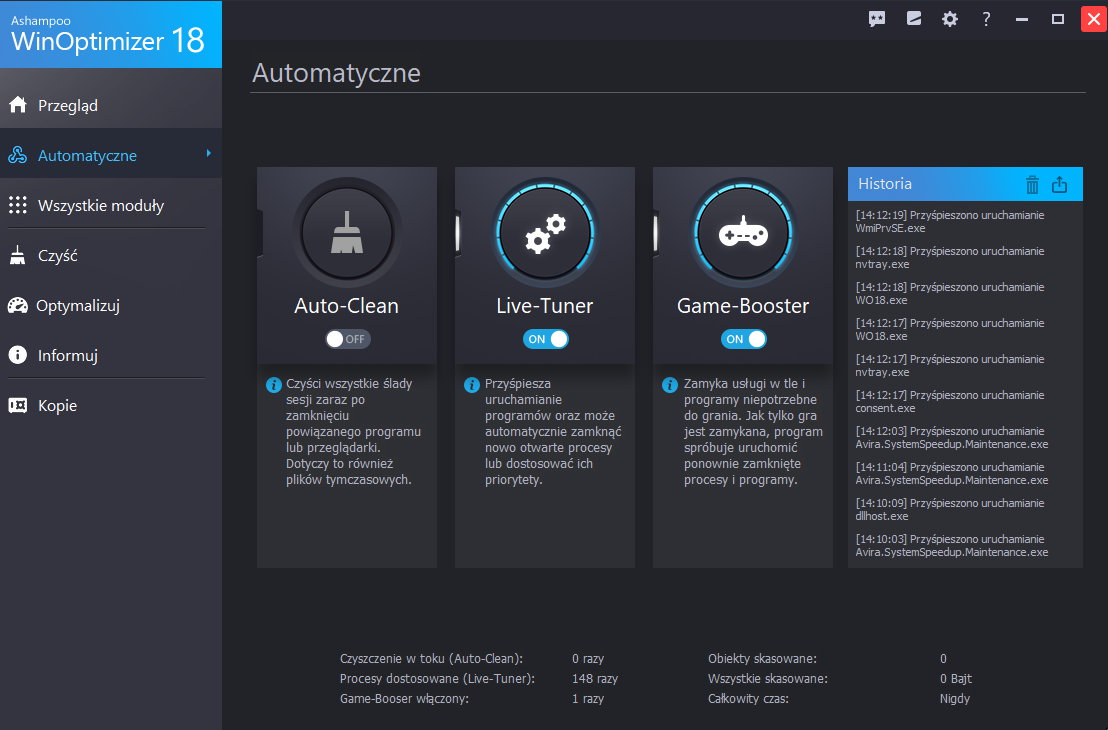The width and height of the screenshot is (1108, 730).
Task: Open the Informuj menu item
Action: coord(111,355)
